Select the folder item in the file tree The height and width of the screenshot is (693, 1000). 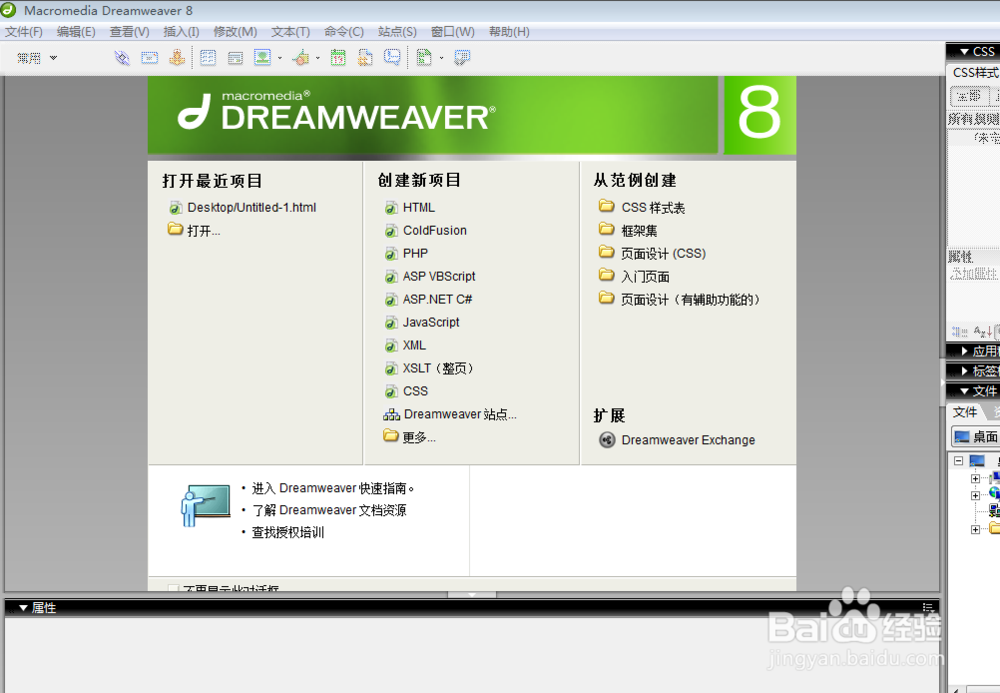994,529
